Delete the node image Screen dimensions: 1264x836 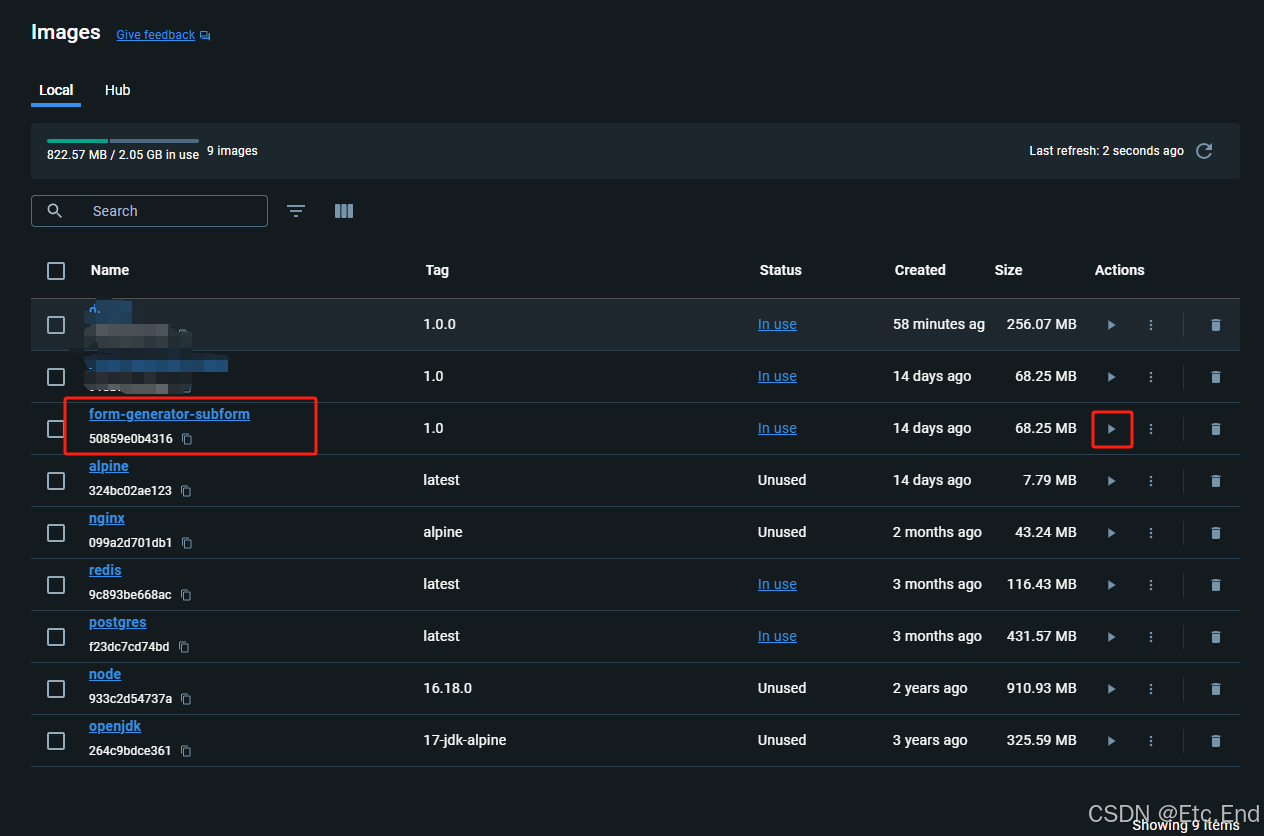click(1216, 689)
